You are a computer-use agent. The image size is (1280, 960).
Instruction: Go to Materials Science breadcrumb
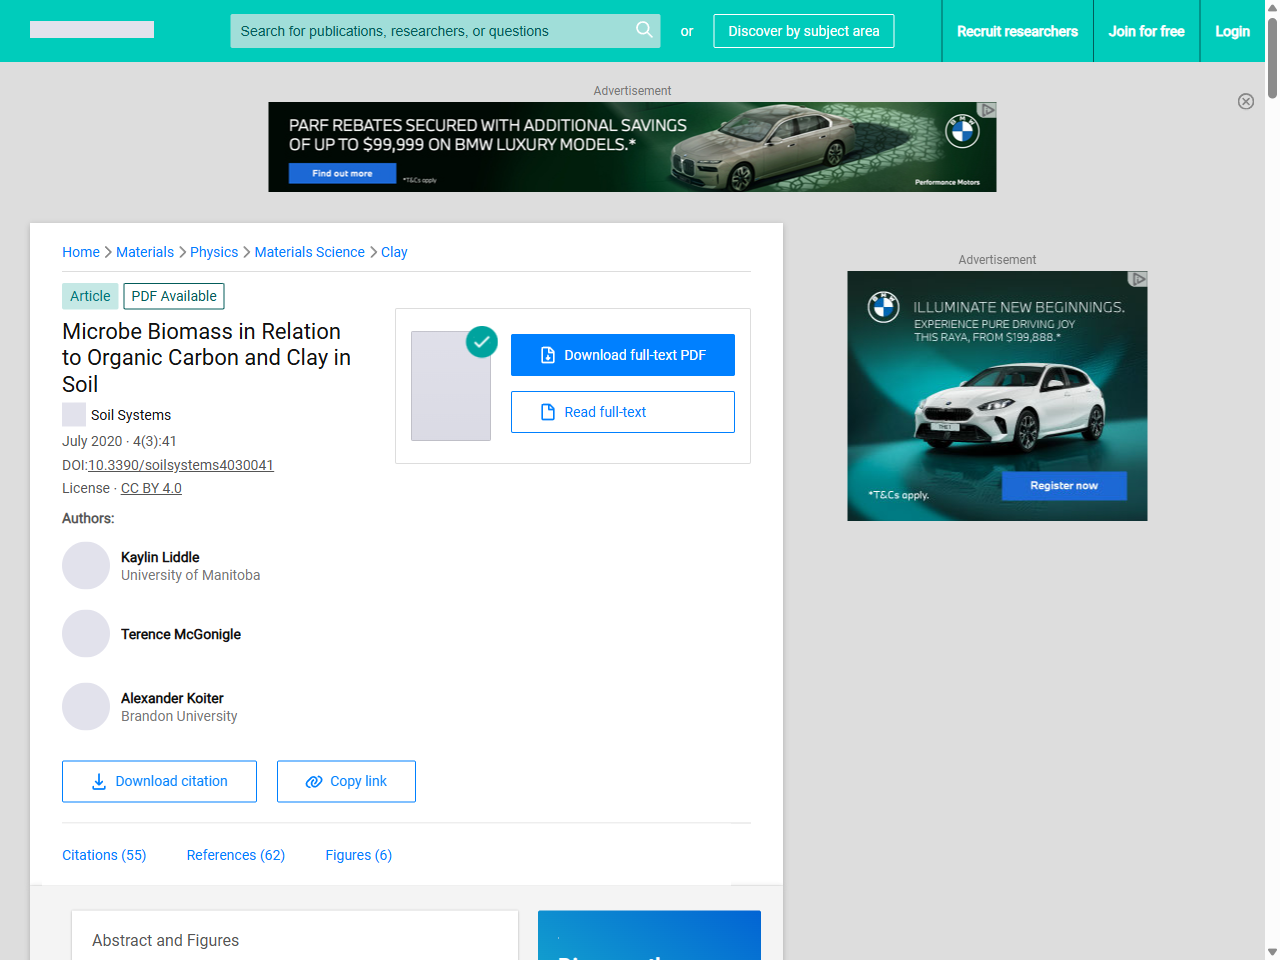309,252
